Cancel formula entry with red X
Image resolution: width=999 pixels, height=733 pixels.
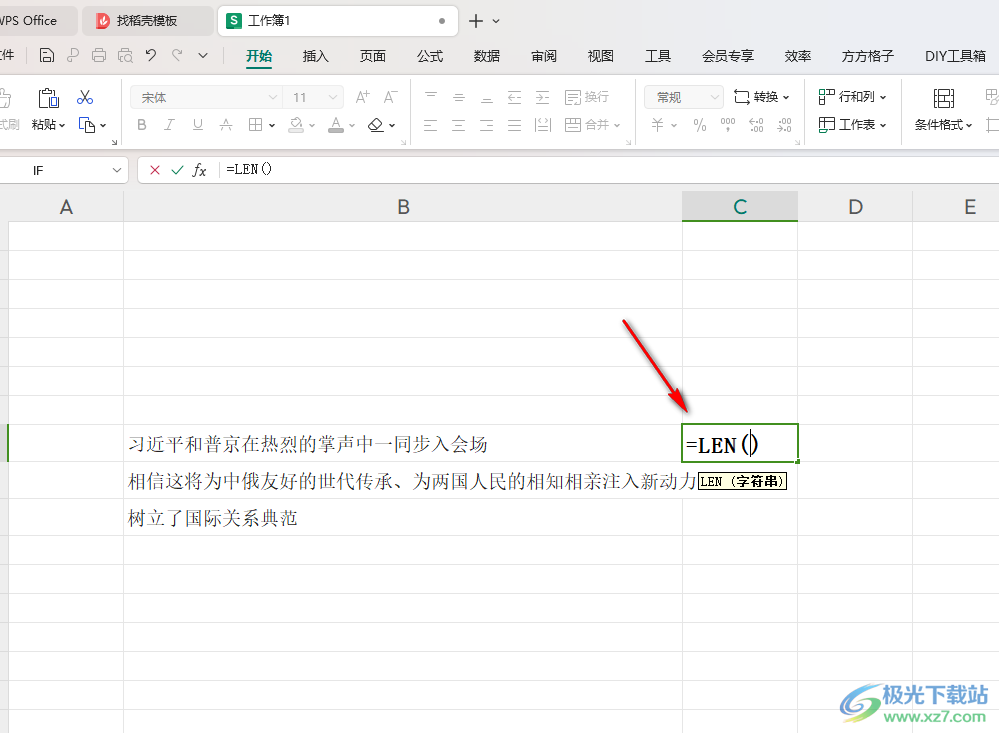pos(155,170)
